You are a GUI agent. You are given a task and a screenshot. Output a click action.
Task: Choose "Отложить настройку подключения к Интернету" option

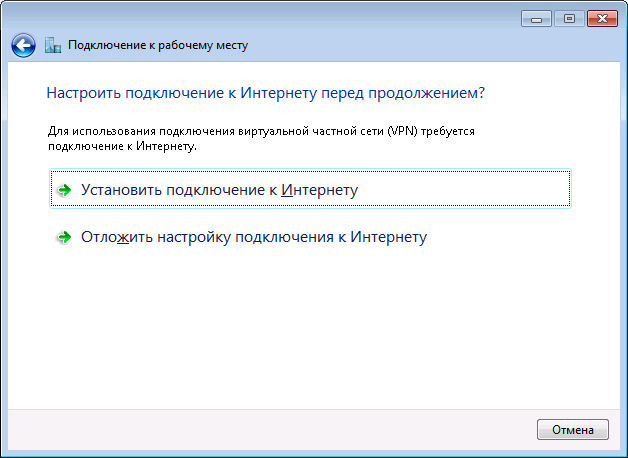[310, 237]
